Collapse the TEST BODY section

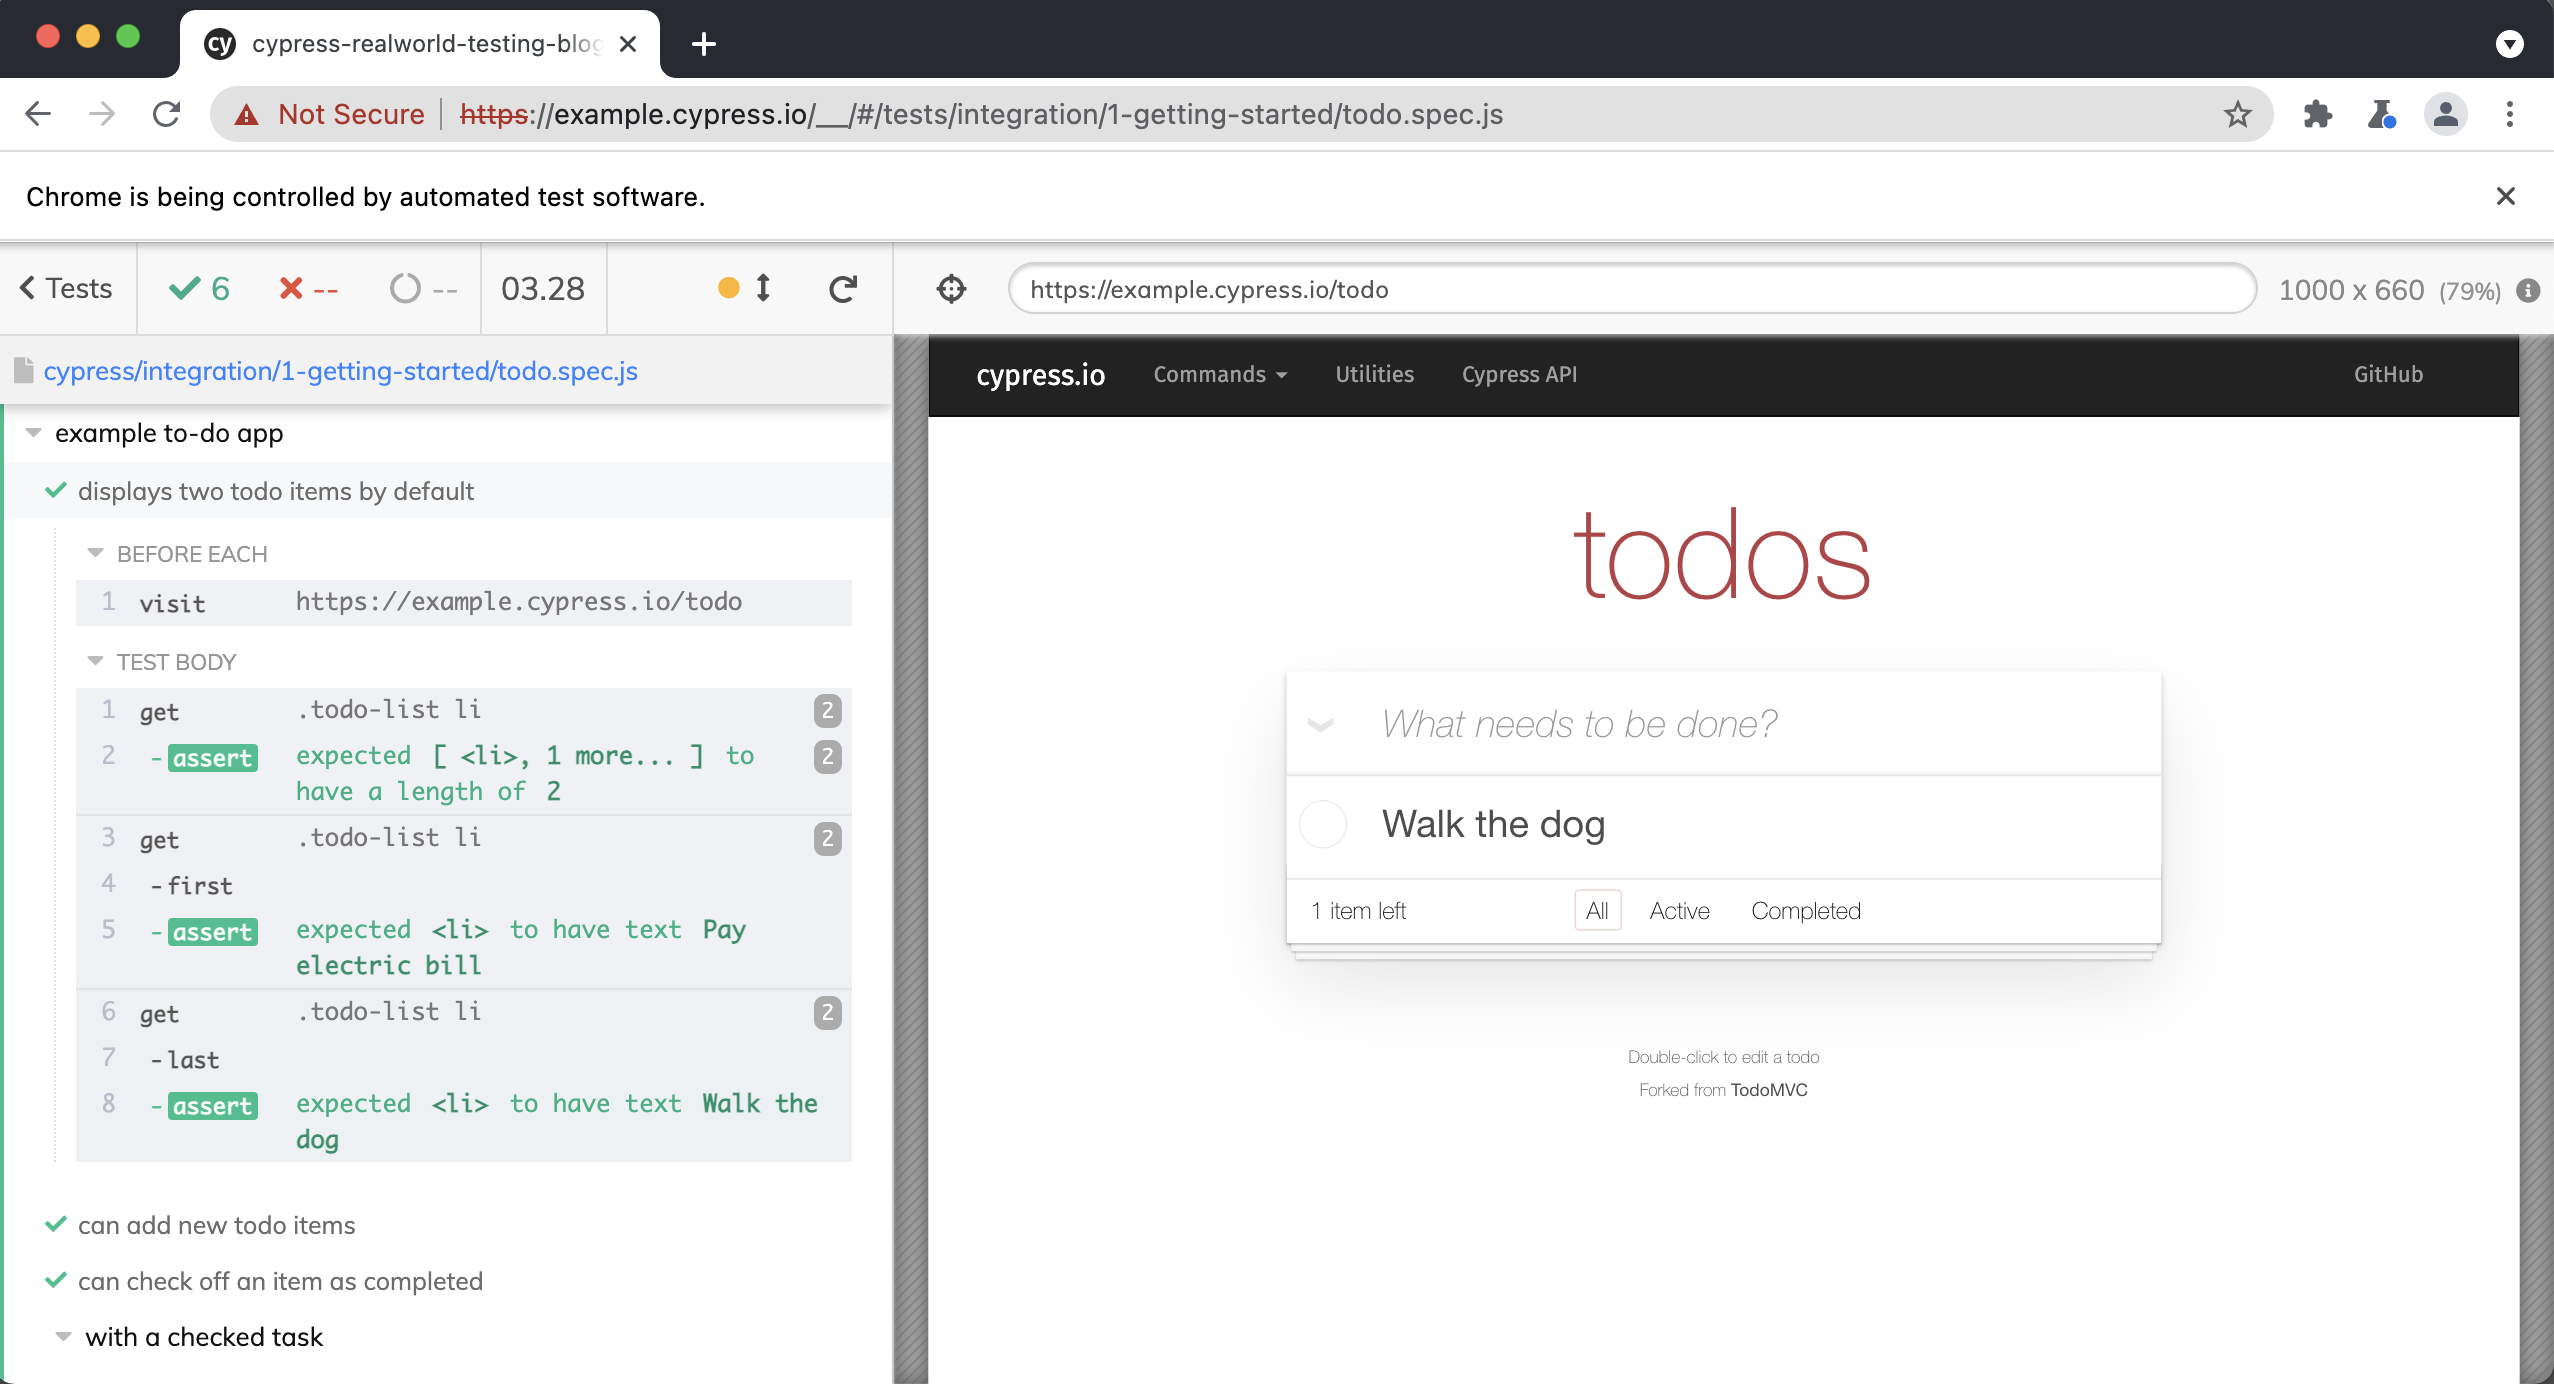pyautogui.click(x=95, y=661)
